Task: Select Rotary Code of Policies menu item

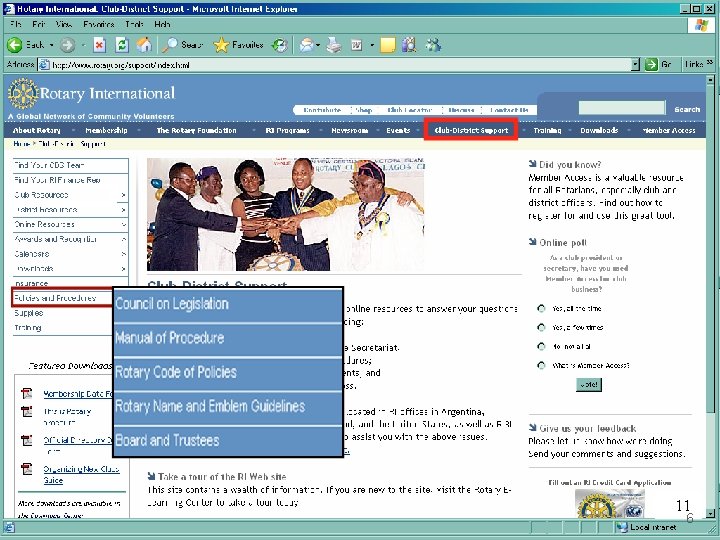Action: tap(228, 372)
